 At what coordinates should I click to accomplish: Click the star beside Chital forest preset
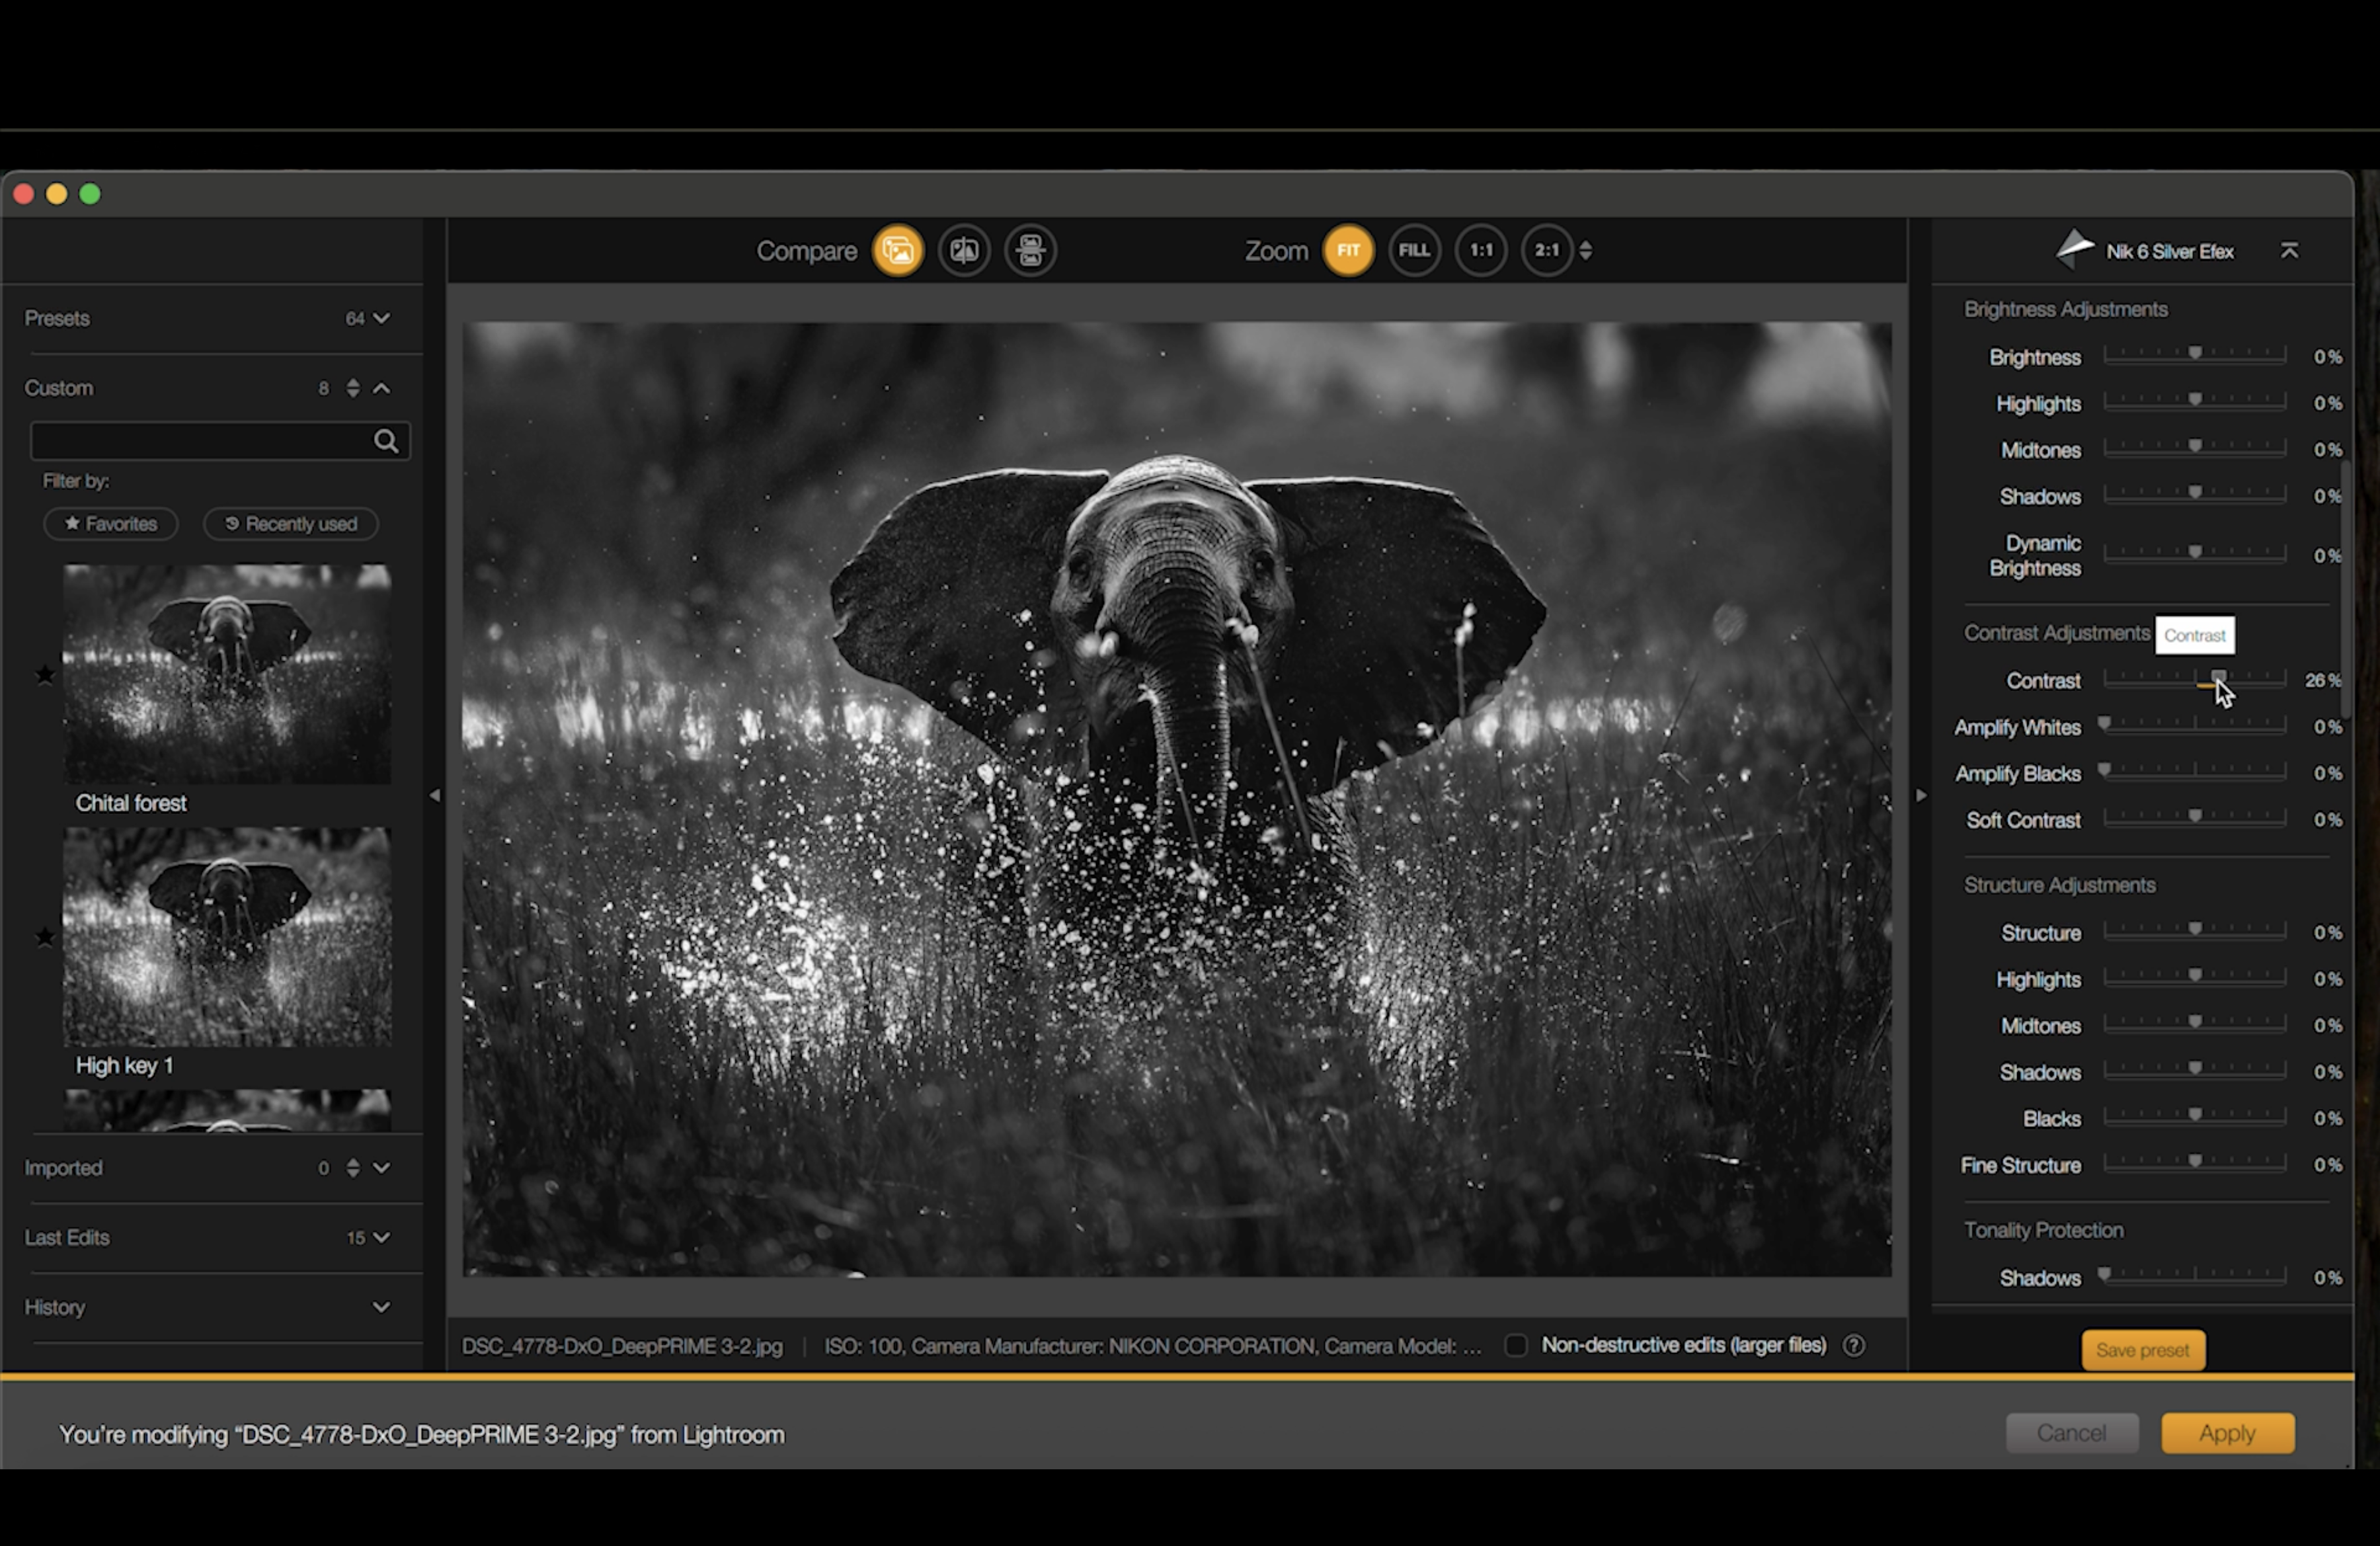coord(45,675)
